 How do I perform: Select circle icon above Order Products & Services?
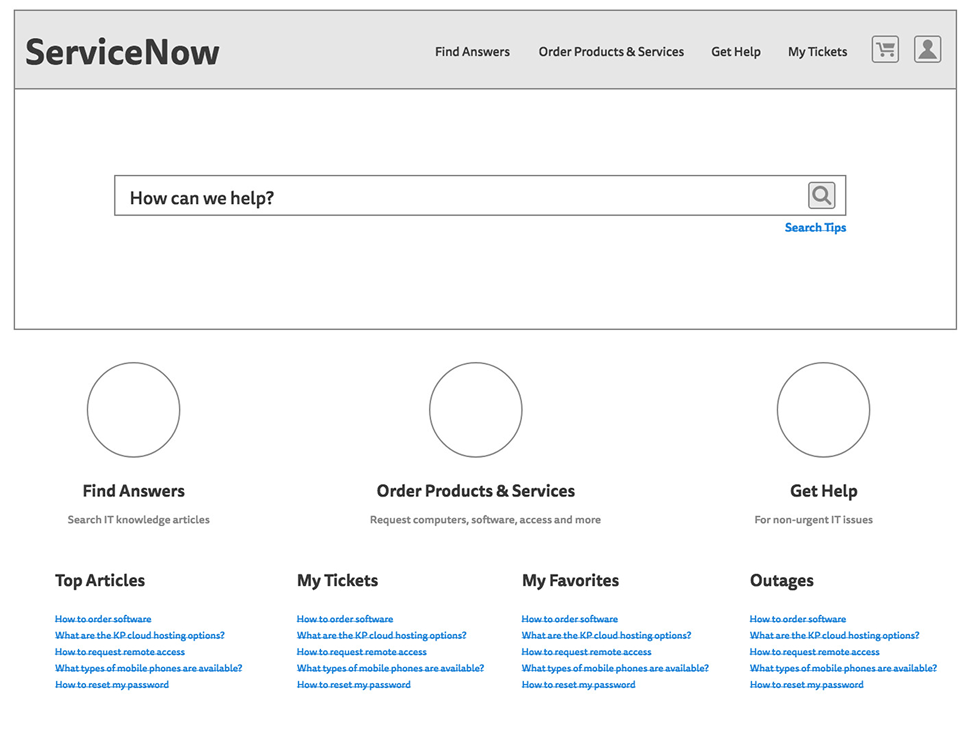click(x=475, y=410)
